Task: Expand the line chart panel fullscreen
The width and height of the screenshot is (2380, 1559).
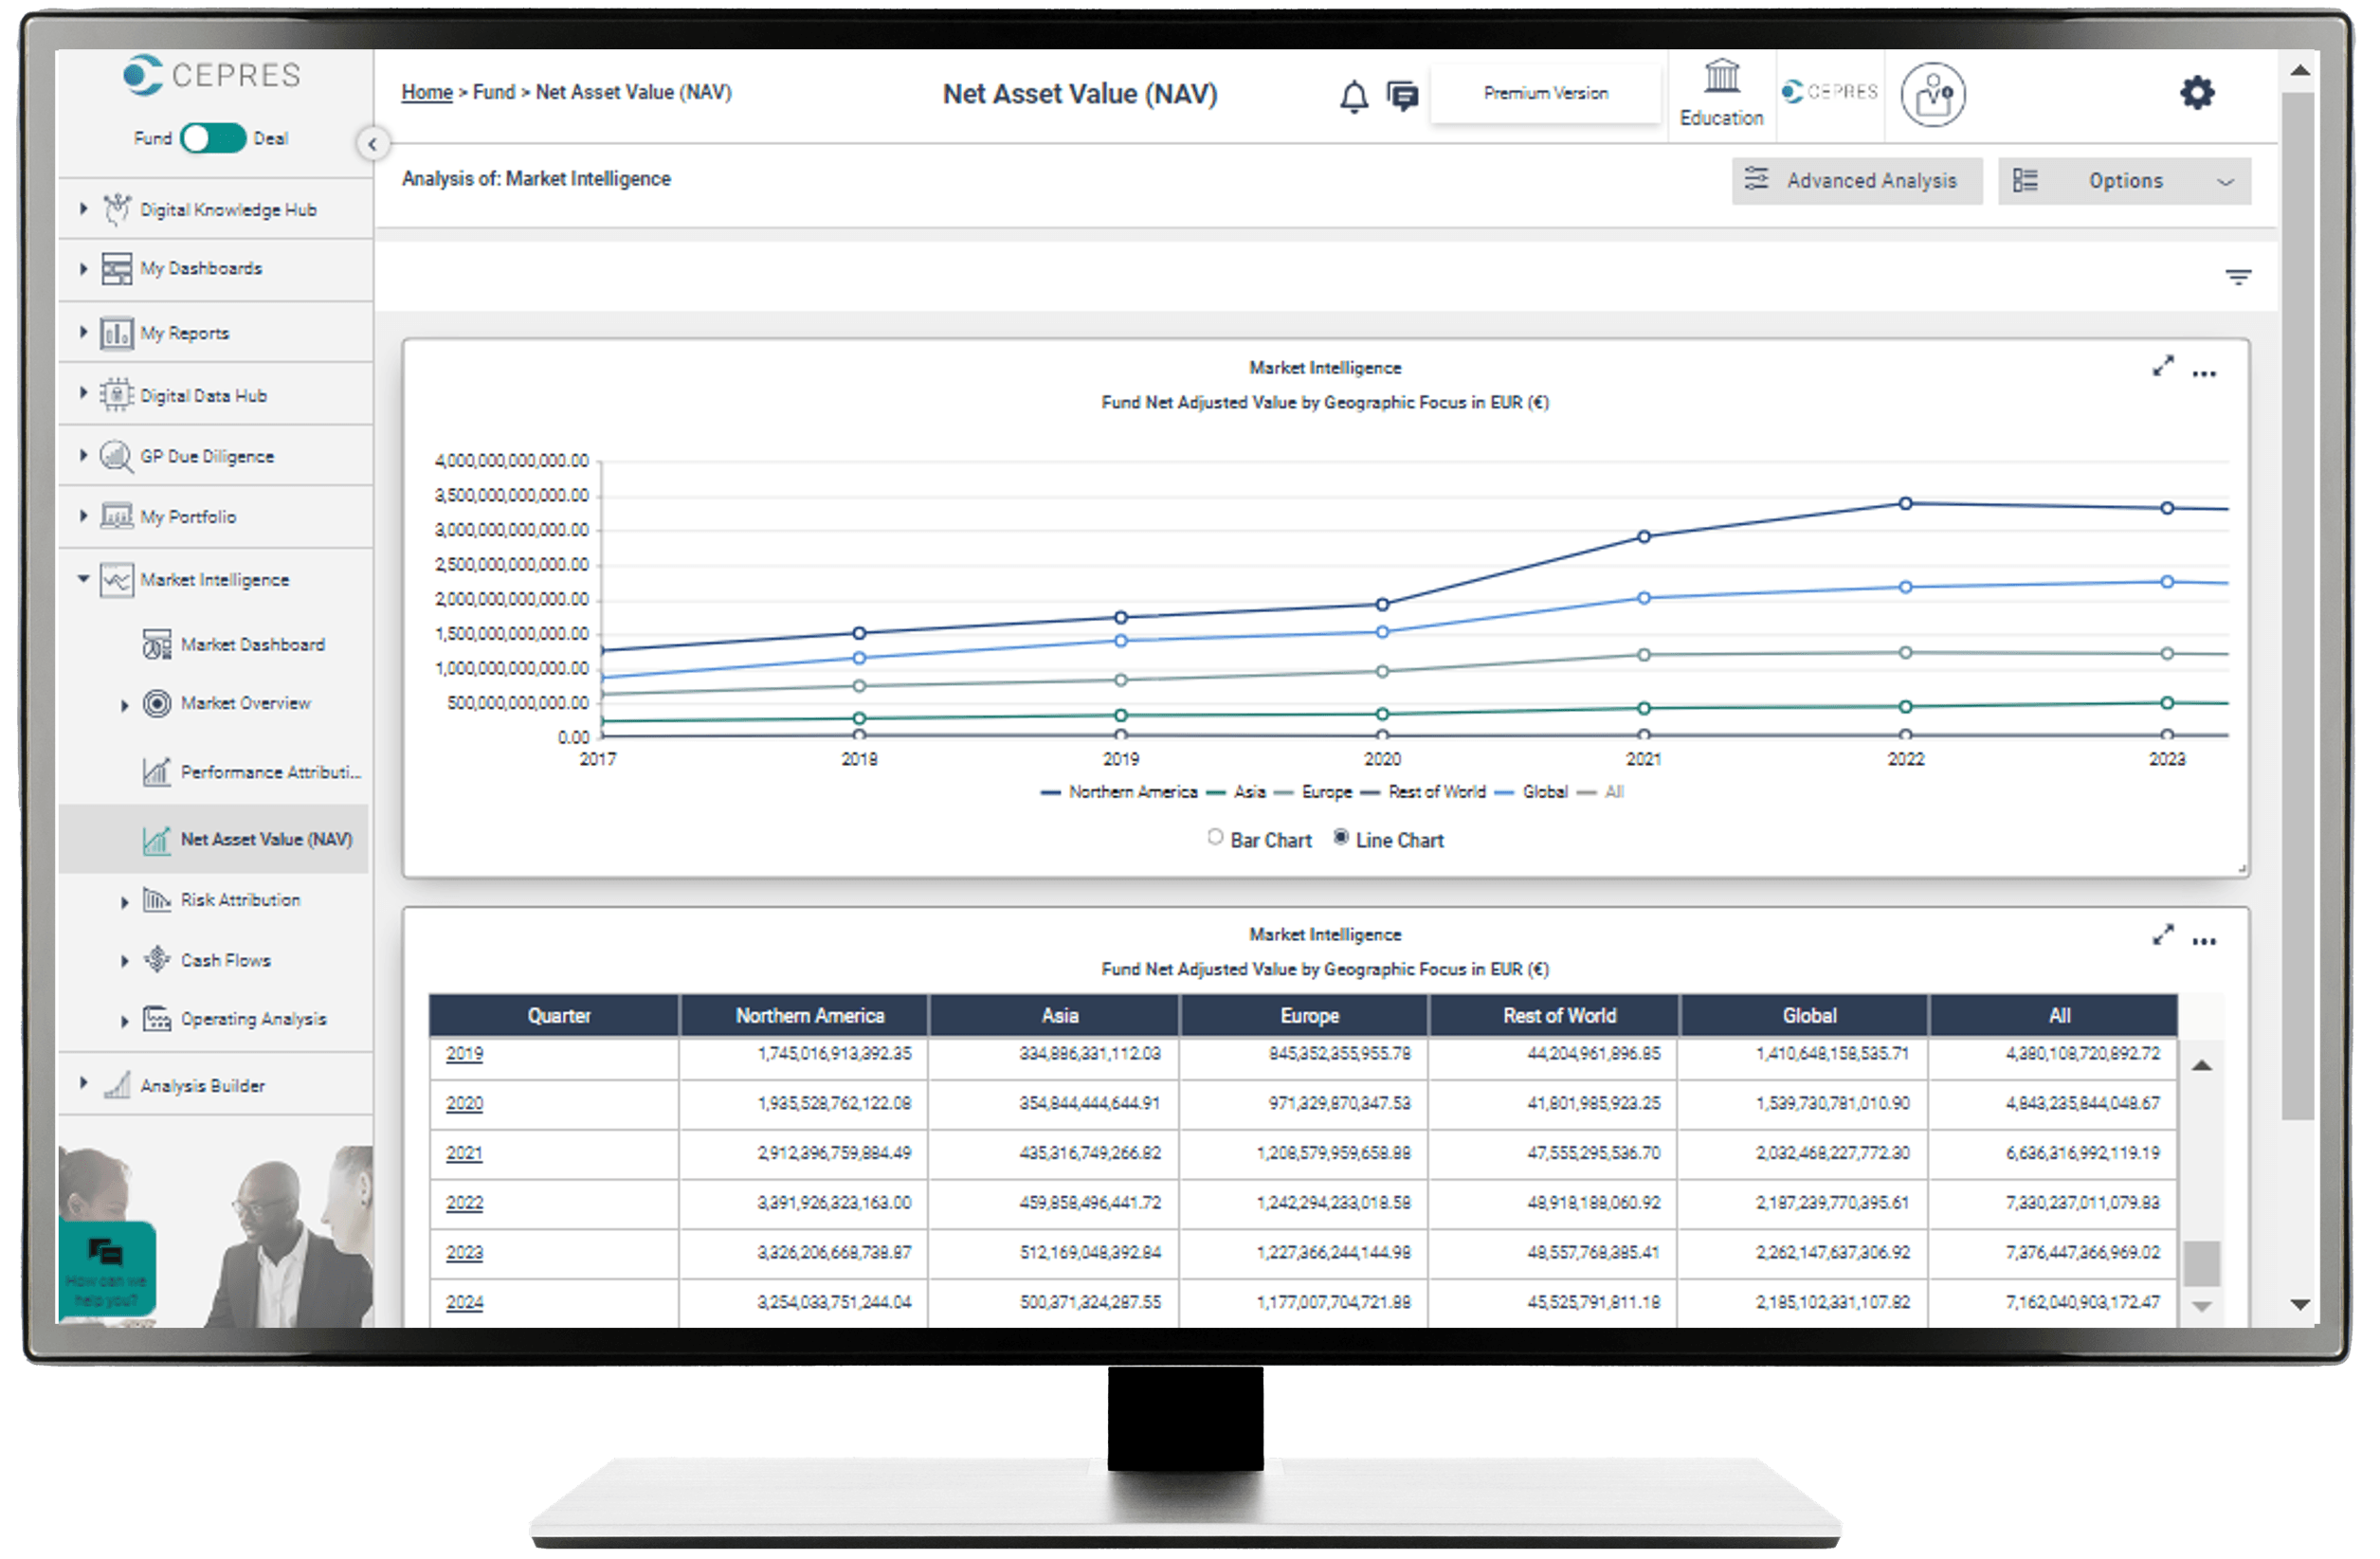Action: 2163,367
